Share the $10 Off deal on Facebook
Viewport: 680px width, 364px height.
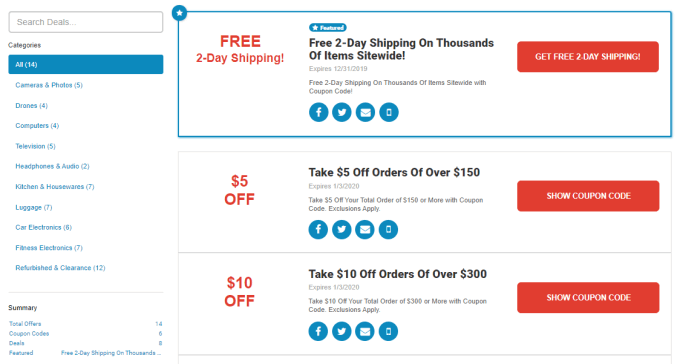318,331
